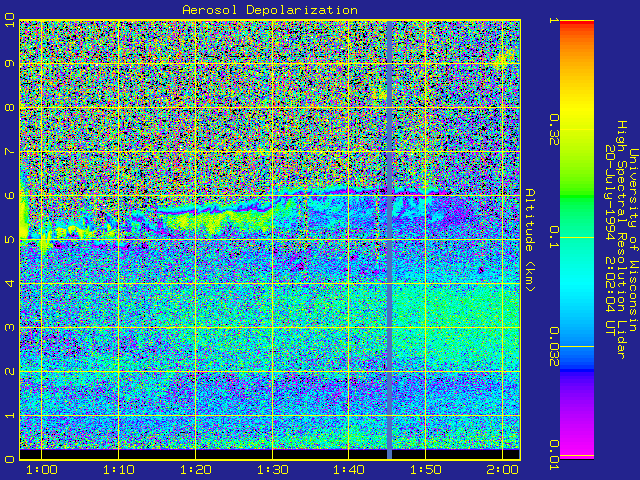The width and height of the screenshot is (640, 480).
Task: Click colorbar label 0.32
Action: [554, 130]
